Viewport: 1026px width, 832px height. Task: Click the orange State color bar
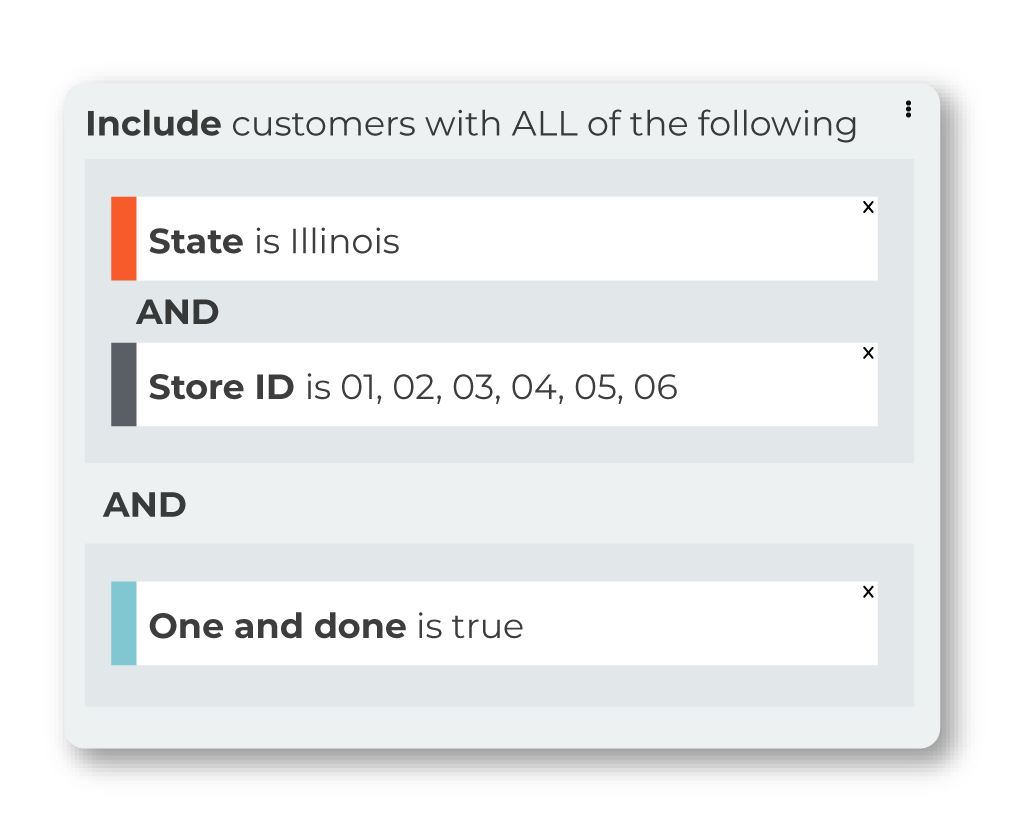[124, 239]
